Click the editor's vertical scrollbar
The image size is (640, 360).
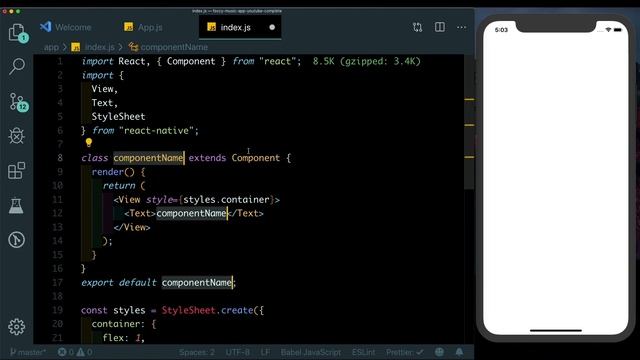point(469,122)
